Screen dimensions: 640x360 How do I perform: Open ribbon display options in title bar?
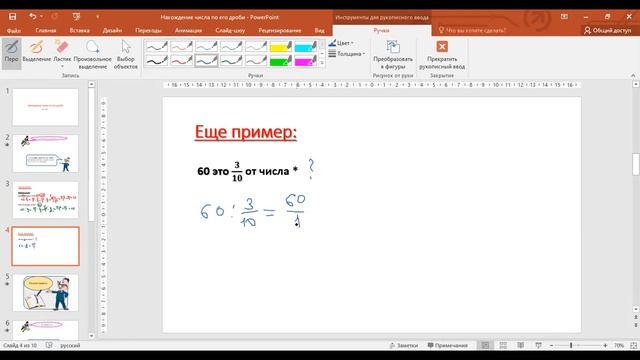[x=564, y=17]
